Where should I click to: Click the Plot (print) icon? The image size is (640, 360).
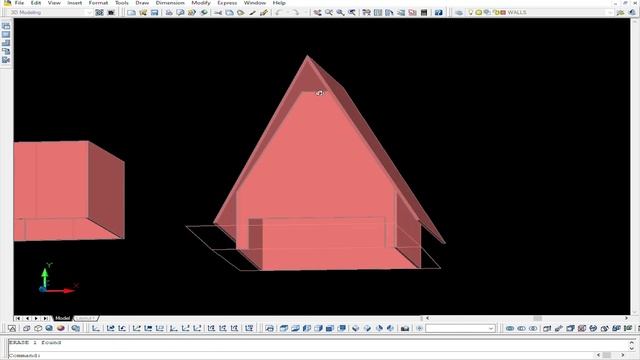click(x=169, y=13)
